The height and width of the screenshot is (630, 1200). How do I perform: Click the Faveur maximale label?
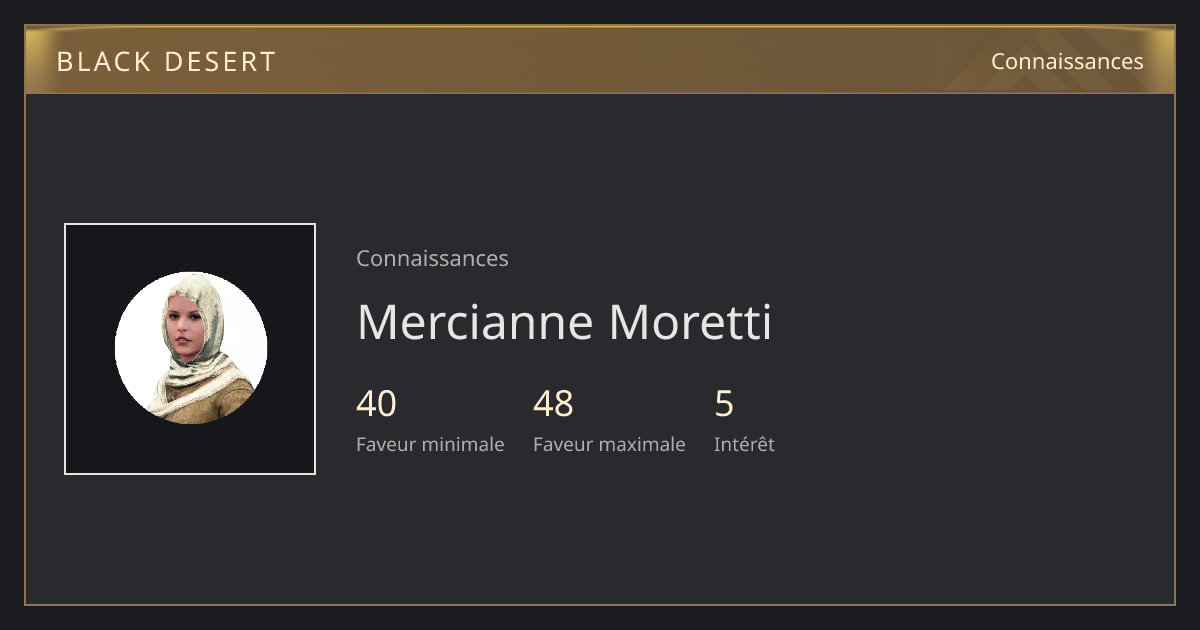point(609,444)
